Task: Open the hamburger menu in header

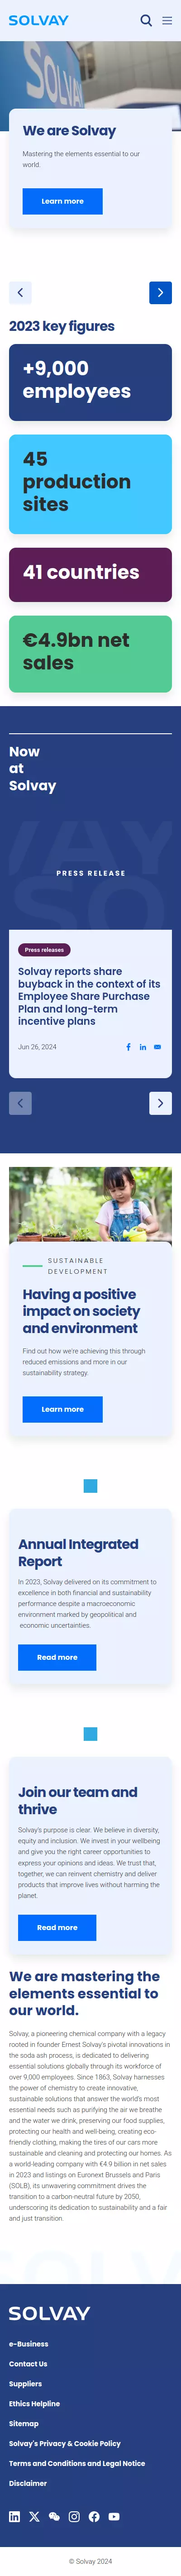Action: (167, 20)
